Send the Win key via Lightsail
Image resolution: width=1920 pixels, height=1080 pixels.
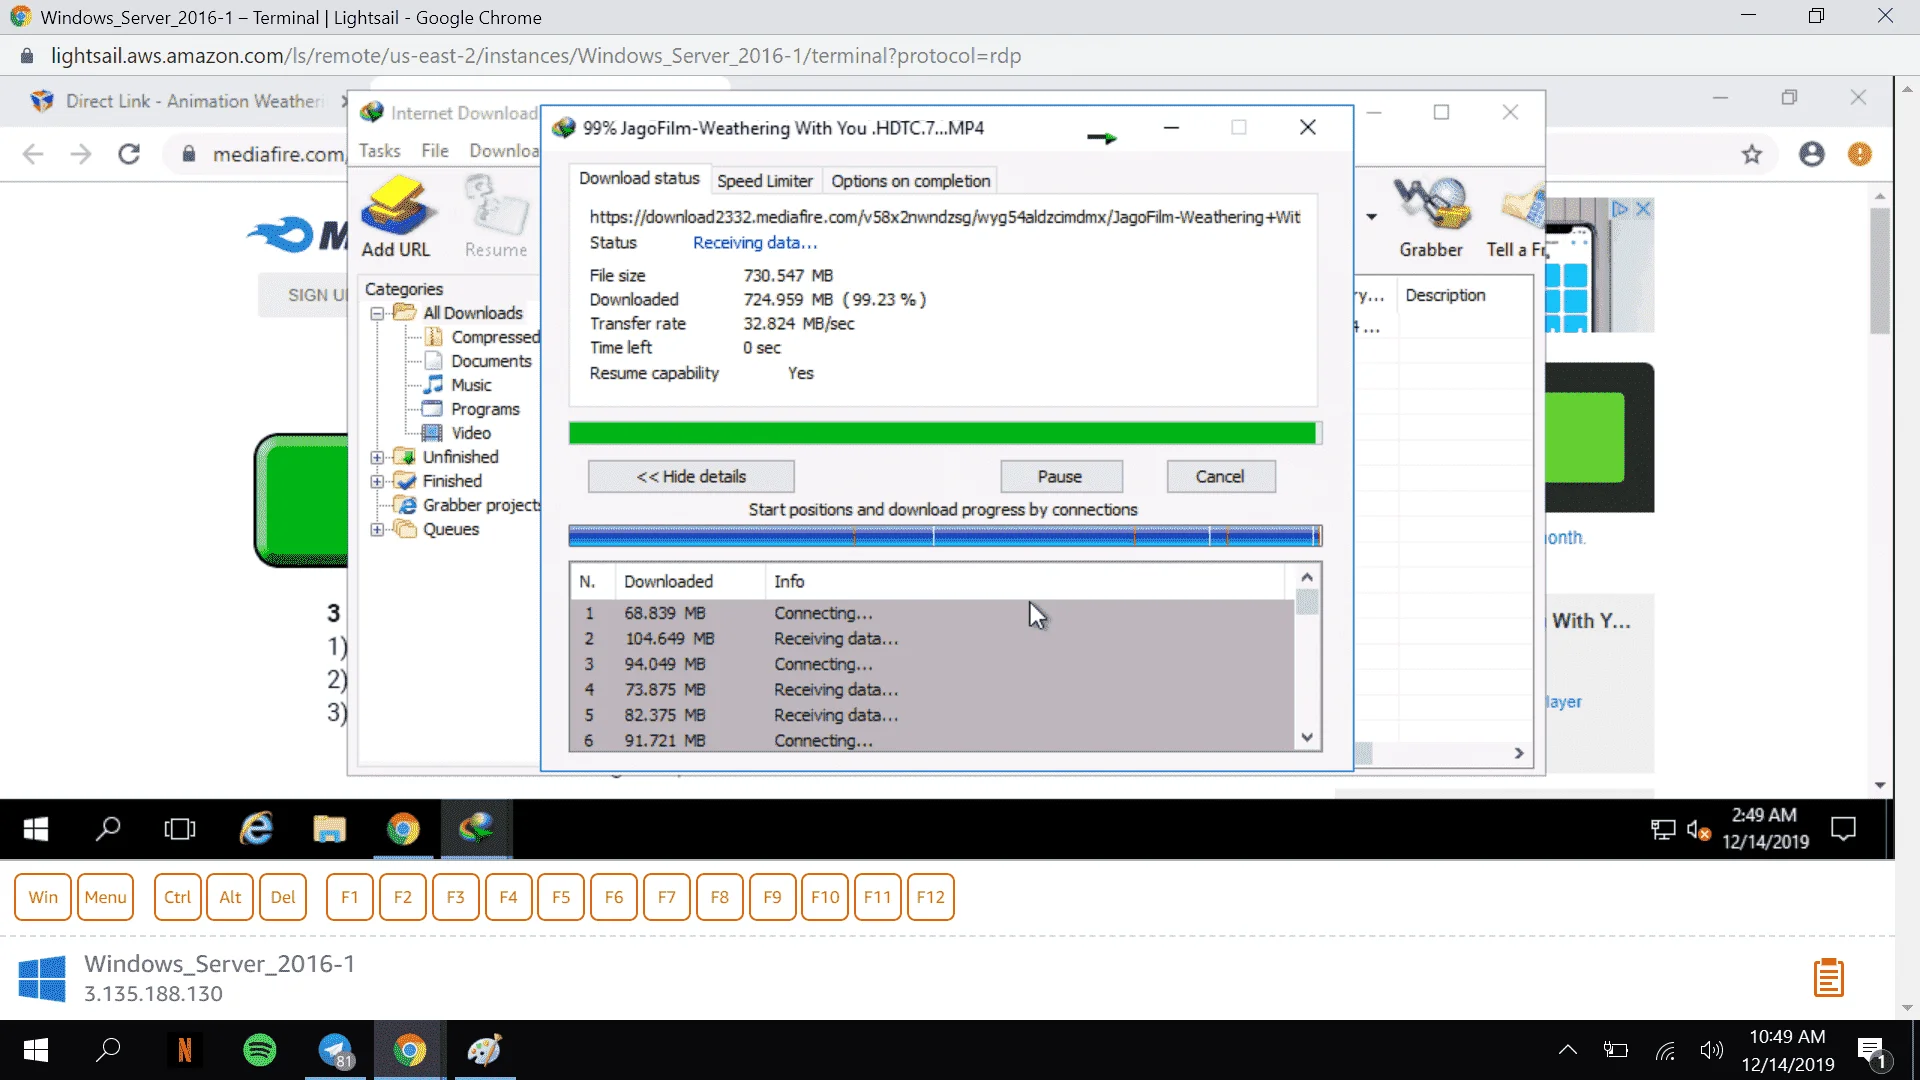tap(43, 897)
